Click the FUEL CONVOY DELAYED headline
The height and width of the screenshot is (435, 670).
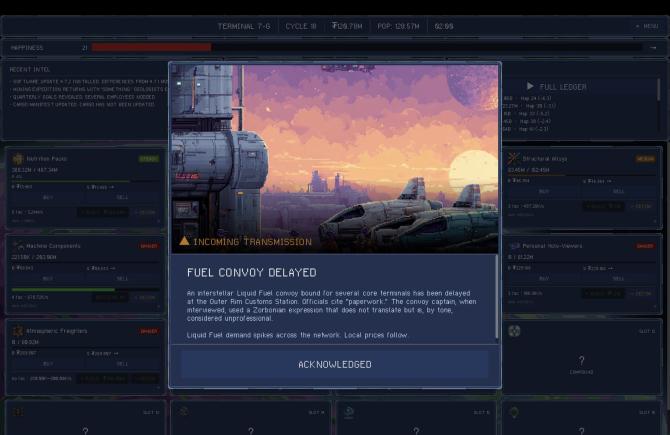tap(252, 273)
